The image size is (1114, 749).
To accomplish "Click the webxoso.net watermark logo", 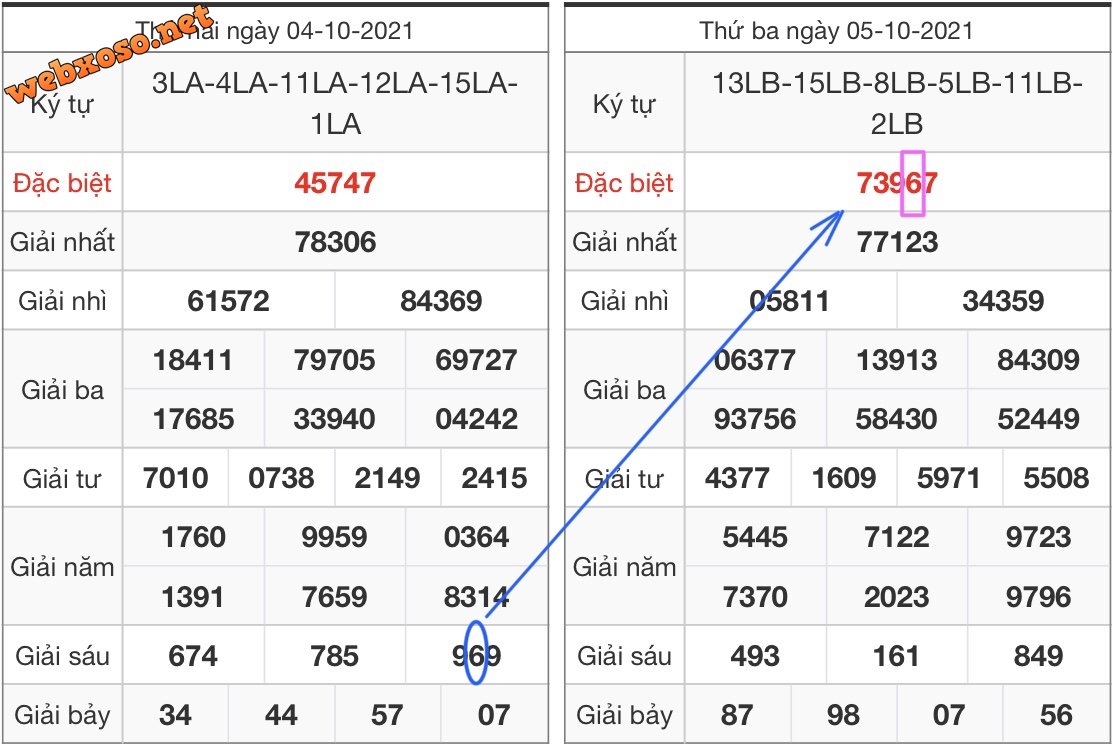I will tap(110, 55).
